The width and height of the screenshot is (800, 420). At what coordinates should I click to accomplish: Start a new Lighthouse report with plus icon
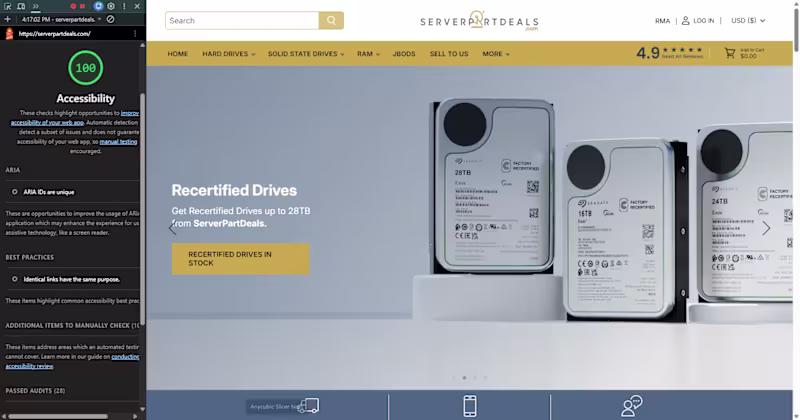(7, 19)
